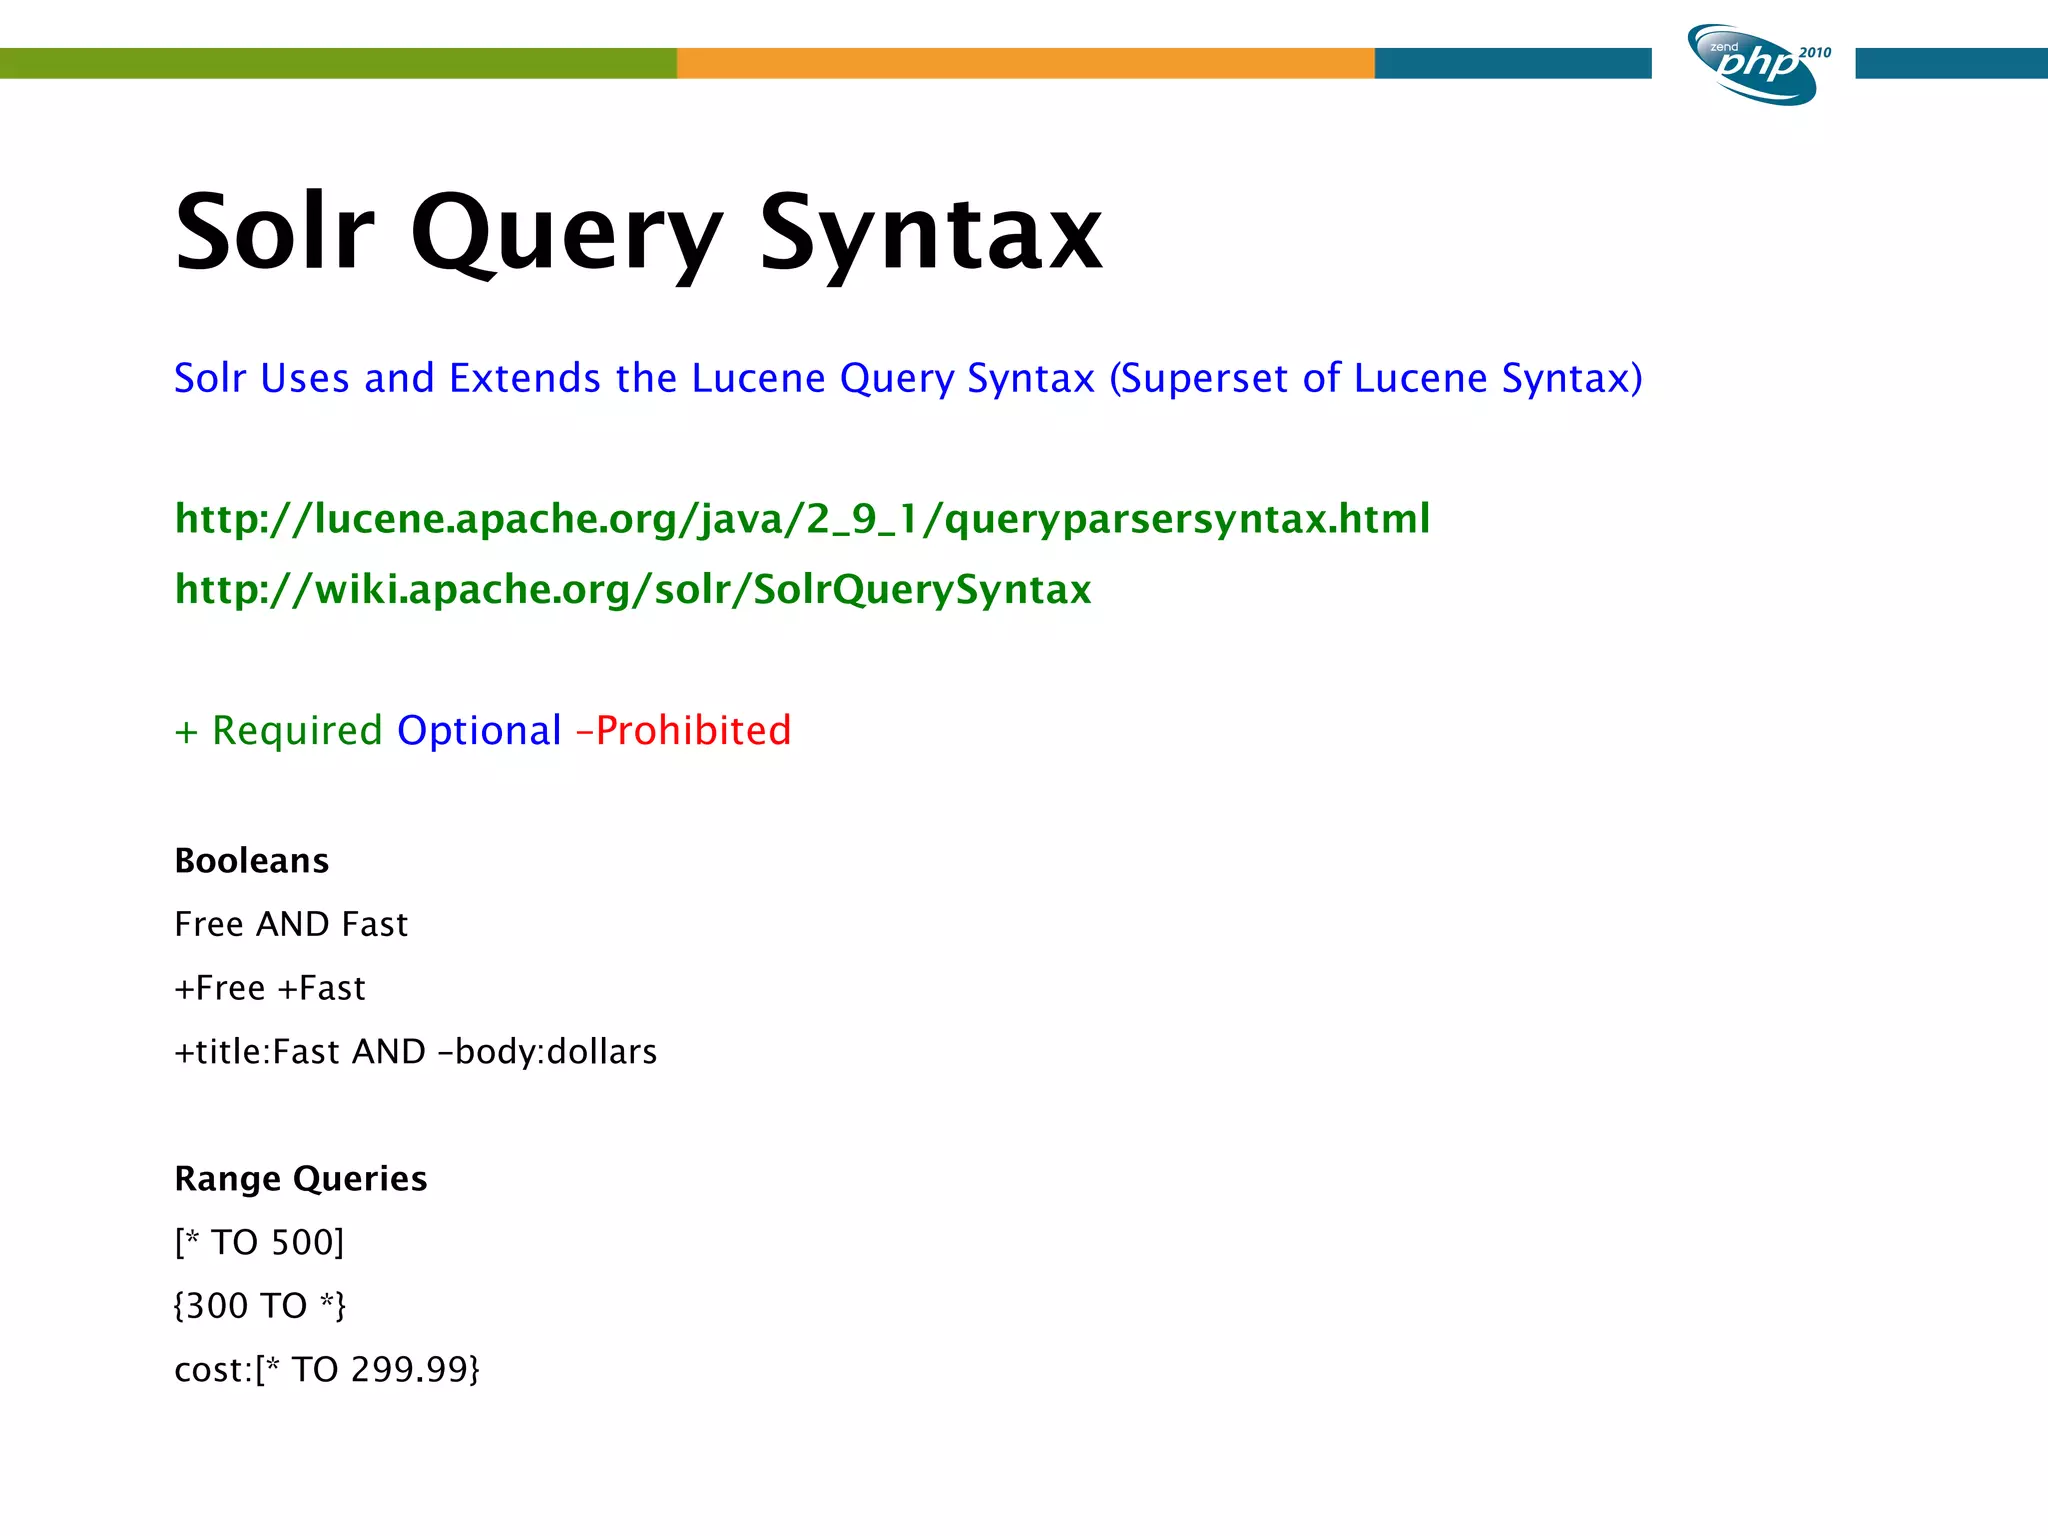Click the blue 'Optional' word
The image size is (2048, 1536).
point(479,731)
